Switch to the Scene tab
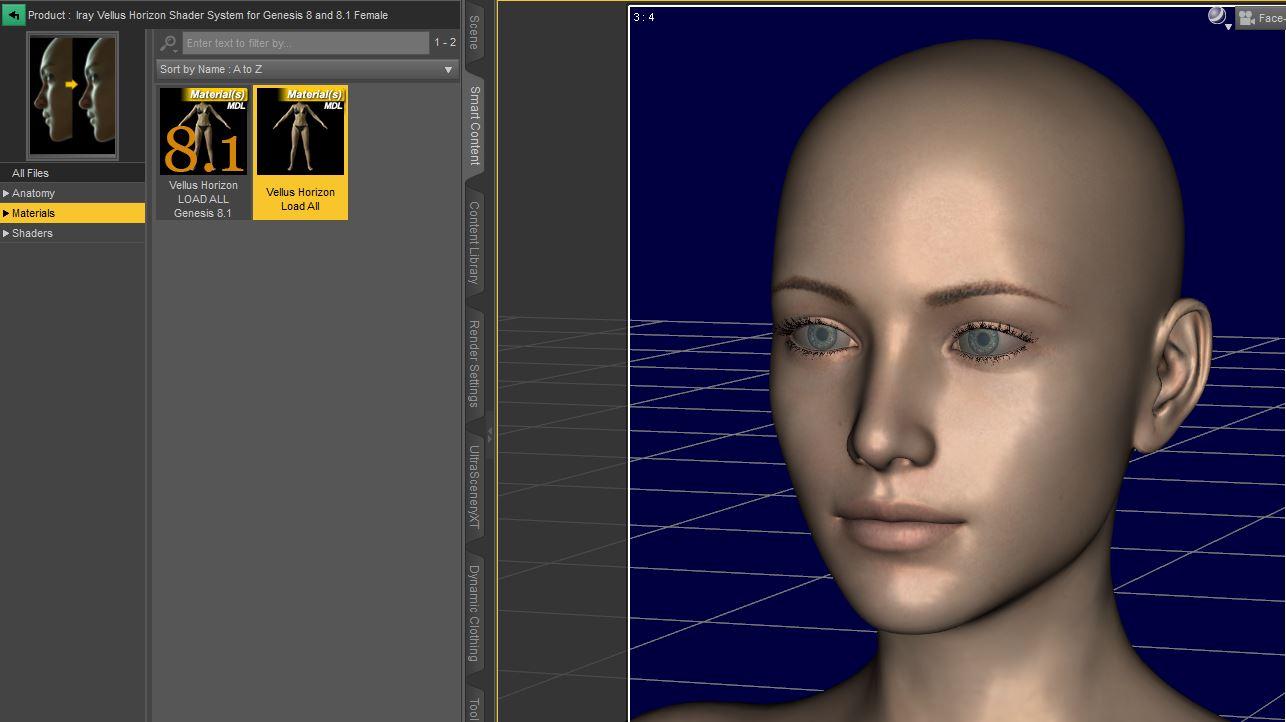 point(474,32)
